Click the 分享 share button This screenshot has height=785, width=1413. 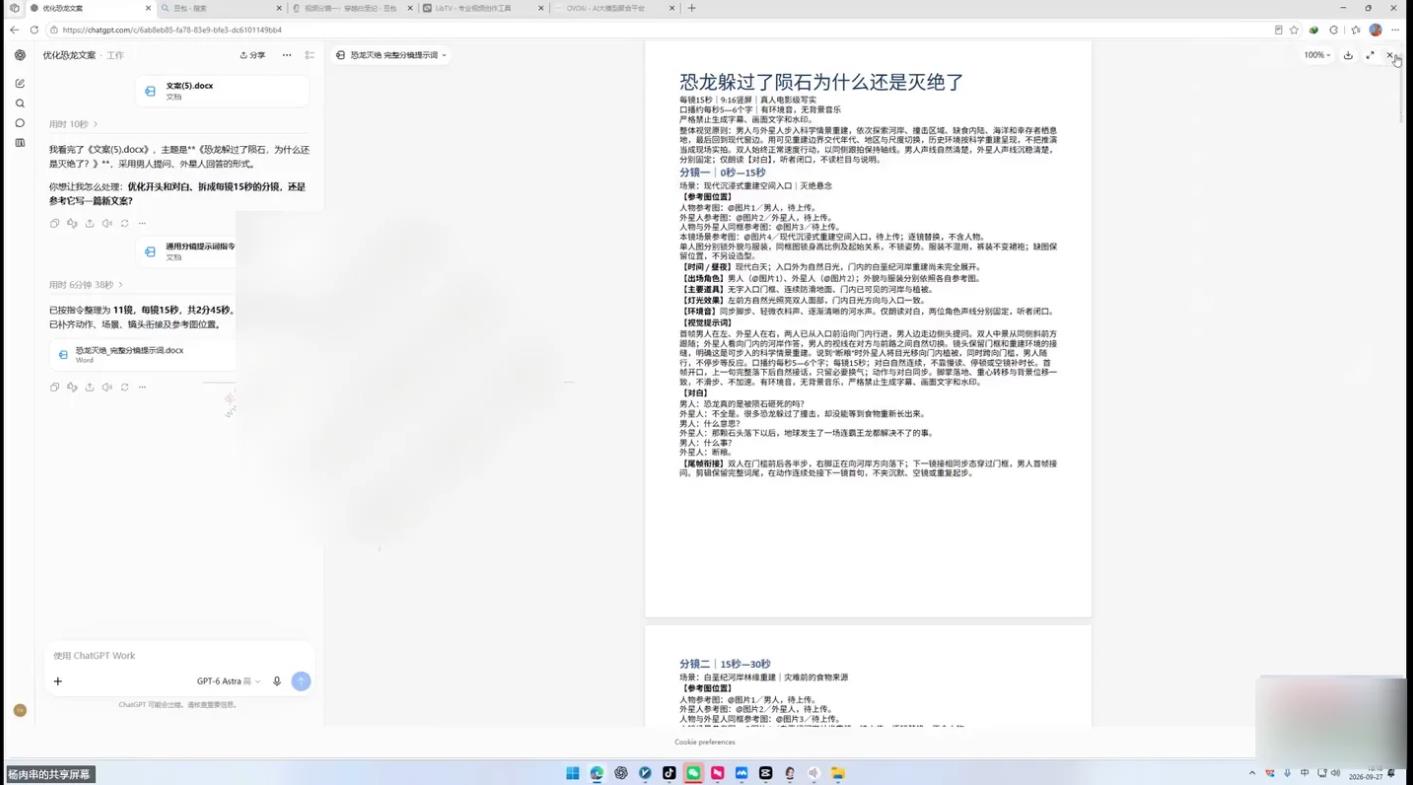pyautogui.click(x=253, y=55)
